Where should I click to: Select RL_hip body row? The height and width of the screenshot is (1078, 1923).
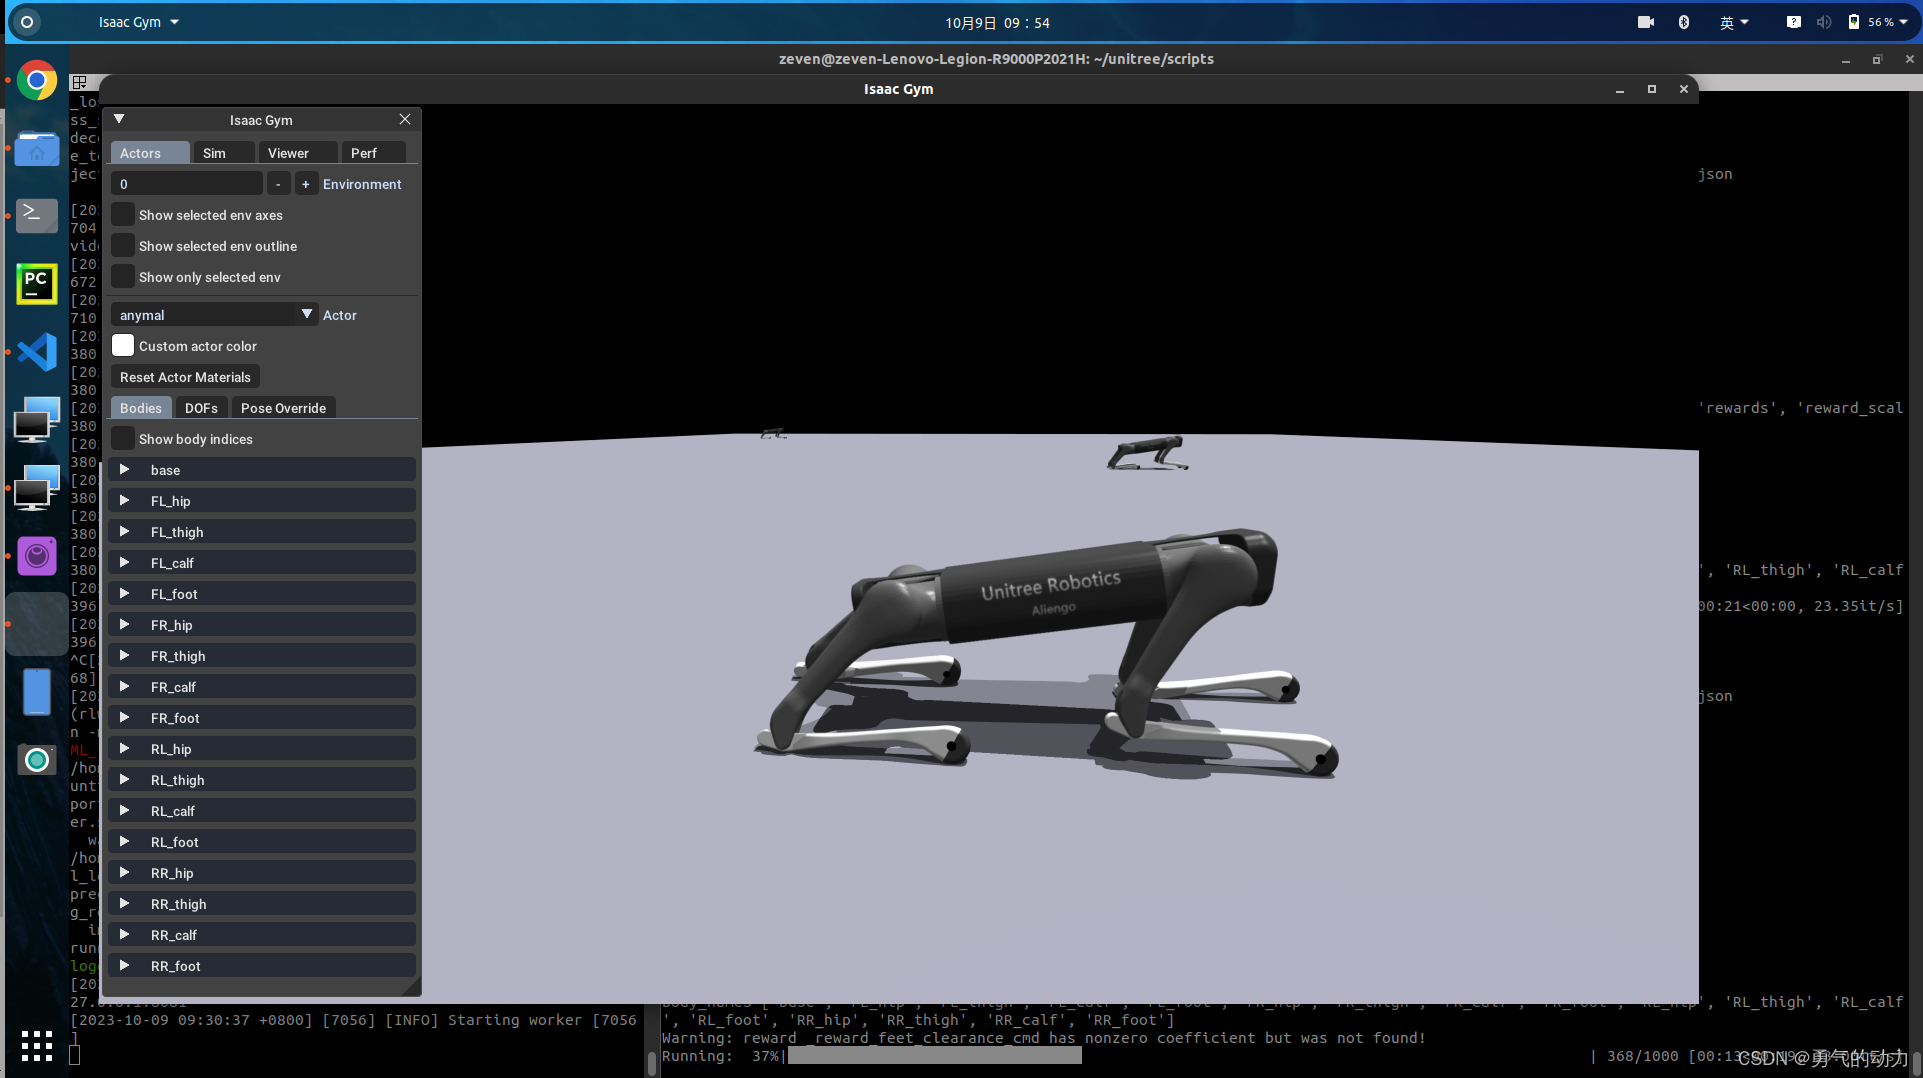coord(262,749)
